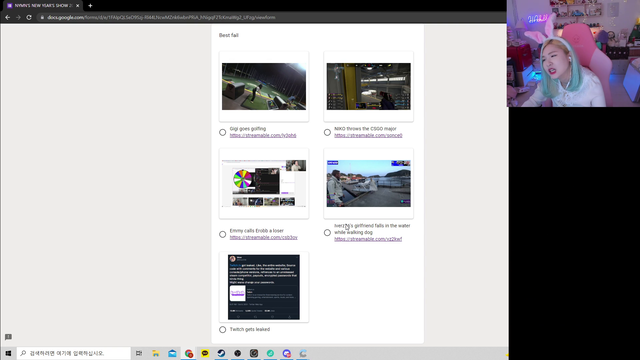Open streamable link under Emmy calls Erobb
Image resolution: width=640 pixels, height=360 pixels.
click(x=264, y=238)
